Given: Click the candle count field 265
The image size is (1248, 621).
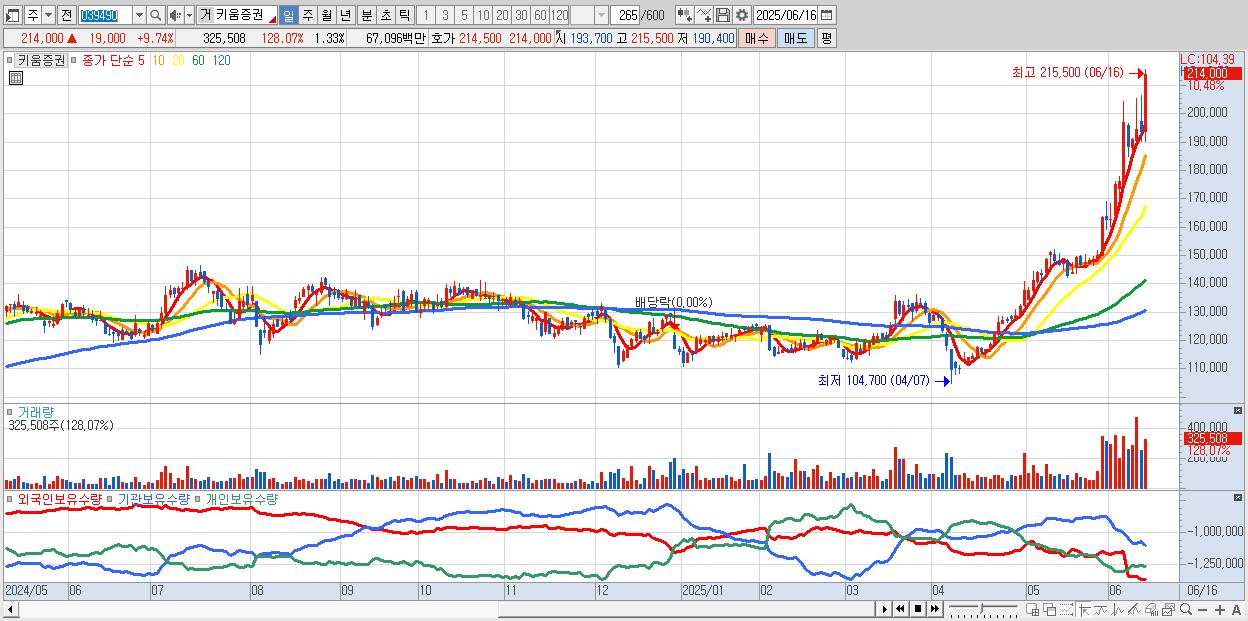Looking at the screenshot, I should [625, 15].
